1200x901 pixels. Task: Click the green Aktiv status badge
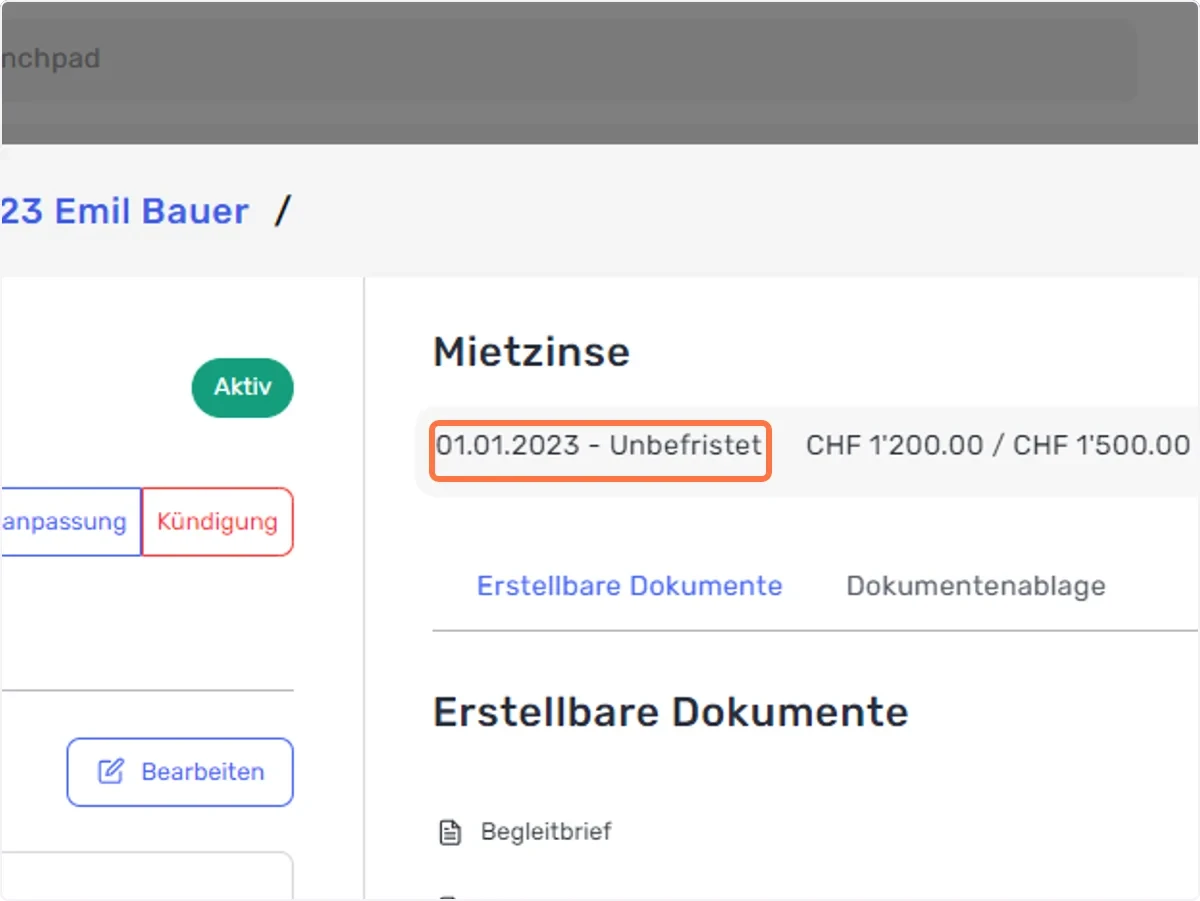[243, 387]
